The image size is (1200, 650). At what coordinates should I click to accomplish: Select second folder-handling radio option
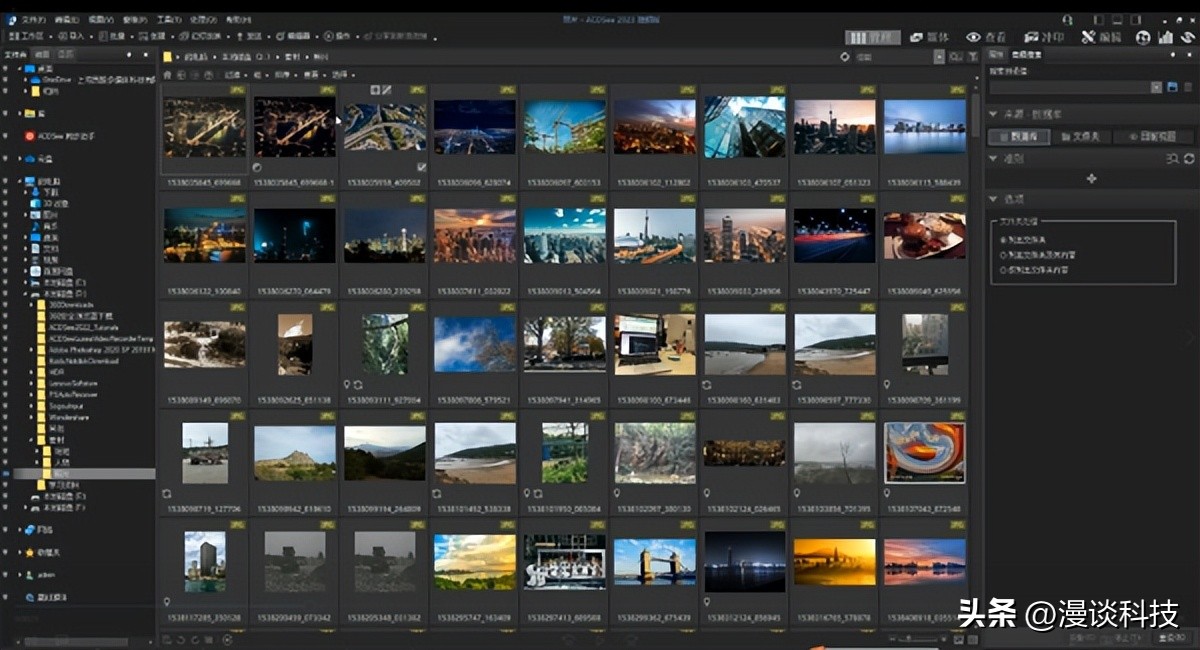click(x=1004, y=255)
